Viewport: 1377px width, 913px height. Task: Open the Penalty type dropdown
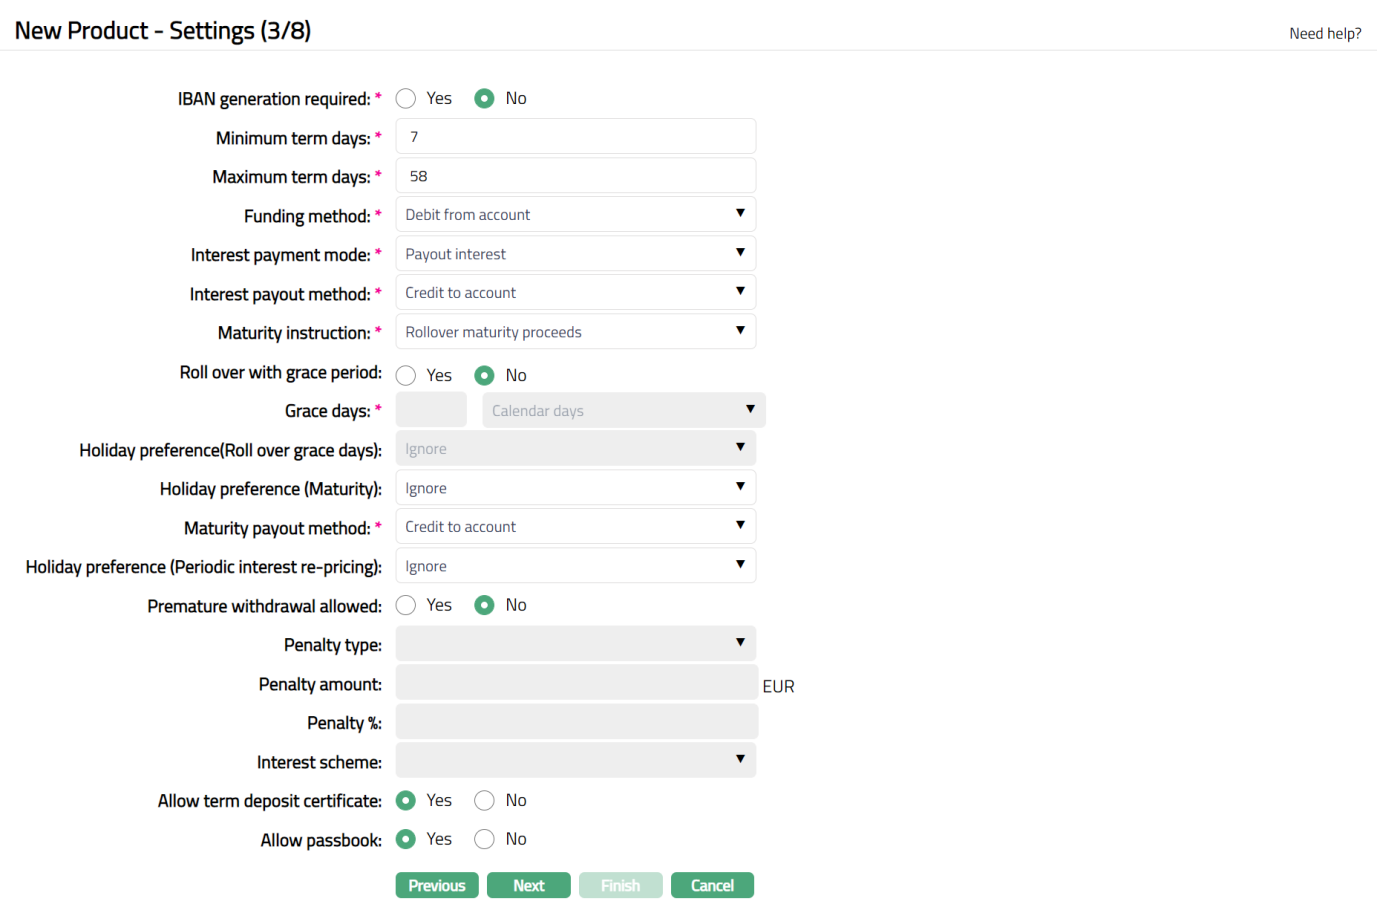tap(575, 644)
